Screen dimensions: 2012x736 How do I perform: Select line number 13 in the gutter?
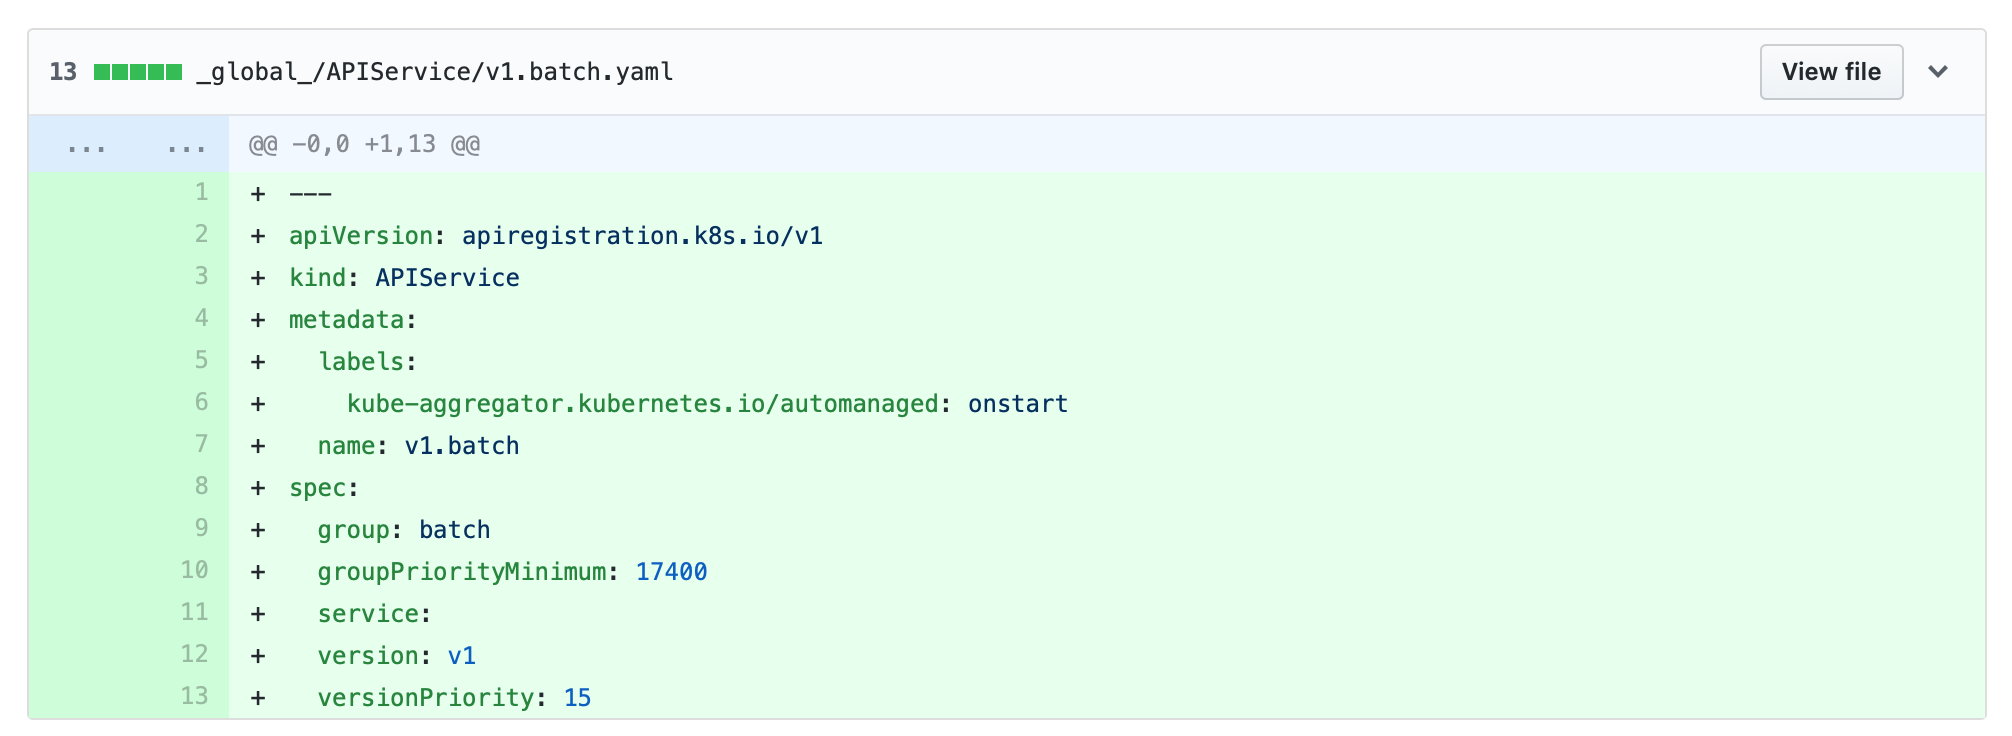point(195,697)
